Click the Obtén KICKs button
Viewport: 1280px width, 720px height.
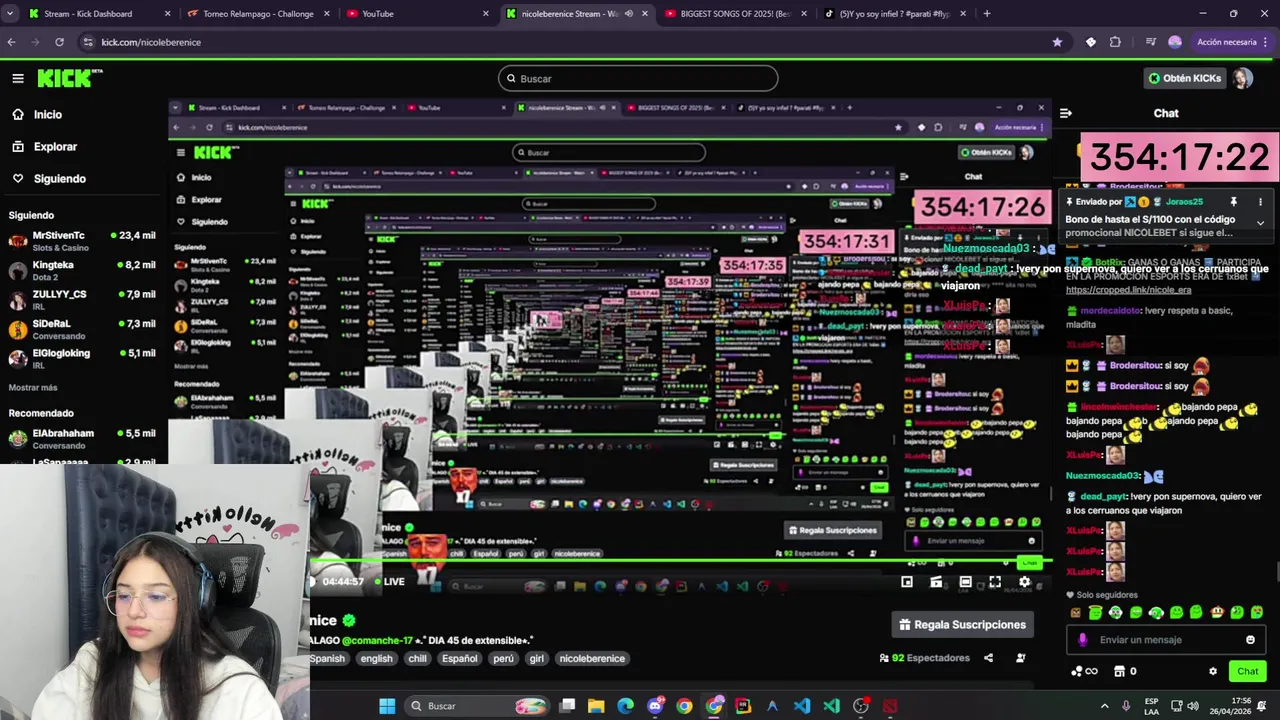(x=1185, y=78)
